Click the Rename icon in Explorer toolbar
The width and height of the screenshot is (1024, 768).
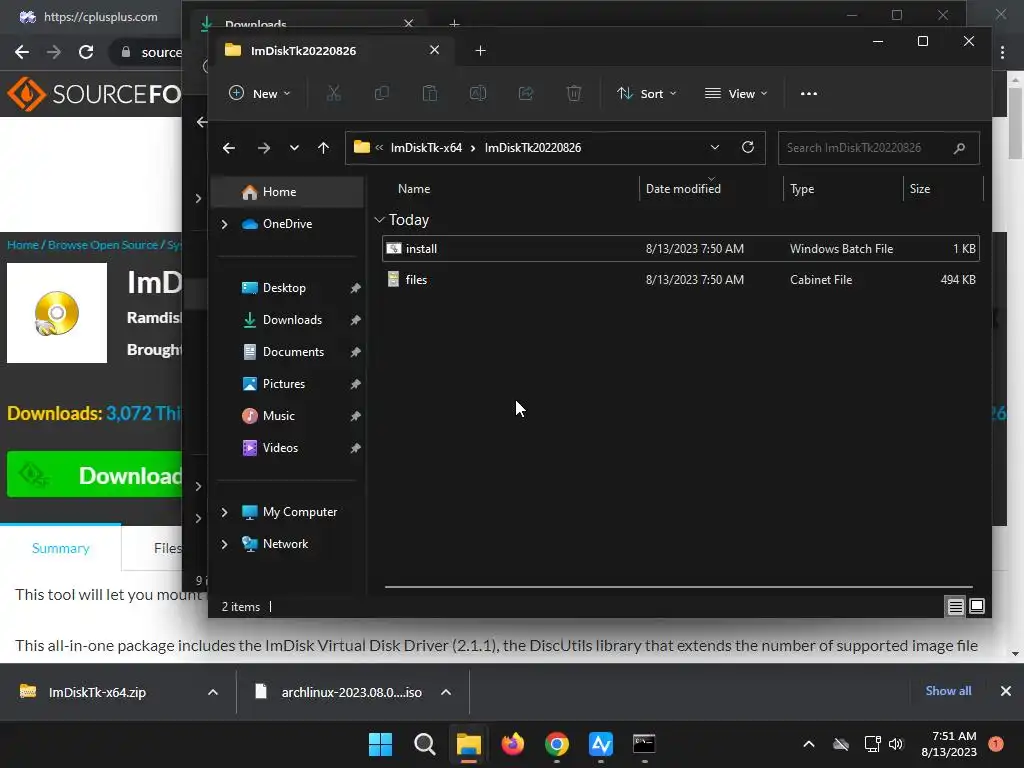pyautogui.click(x=478, y=93)
